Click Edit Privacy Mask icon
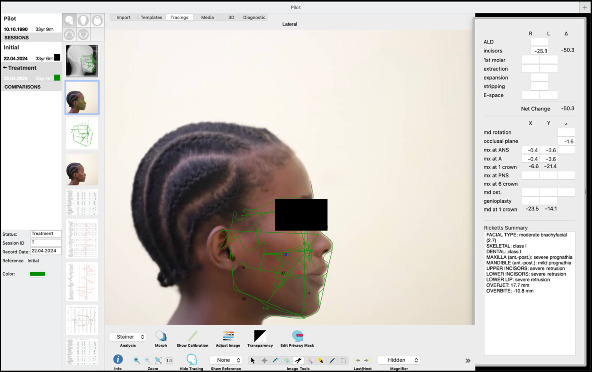 point(298,336)
